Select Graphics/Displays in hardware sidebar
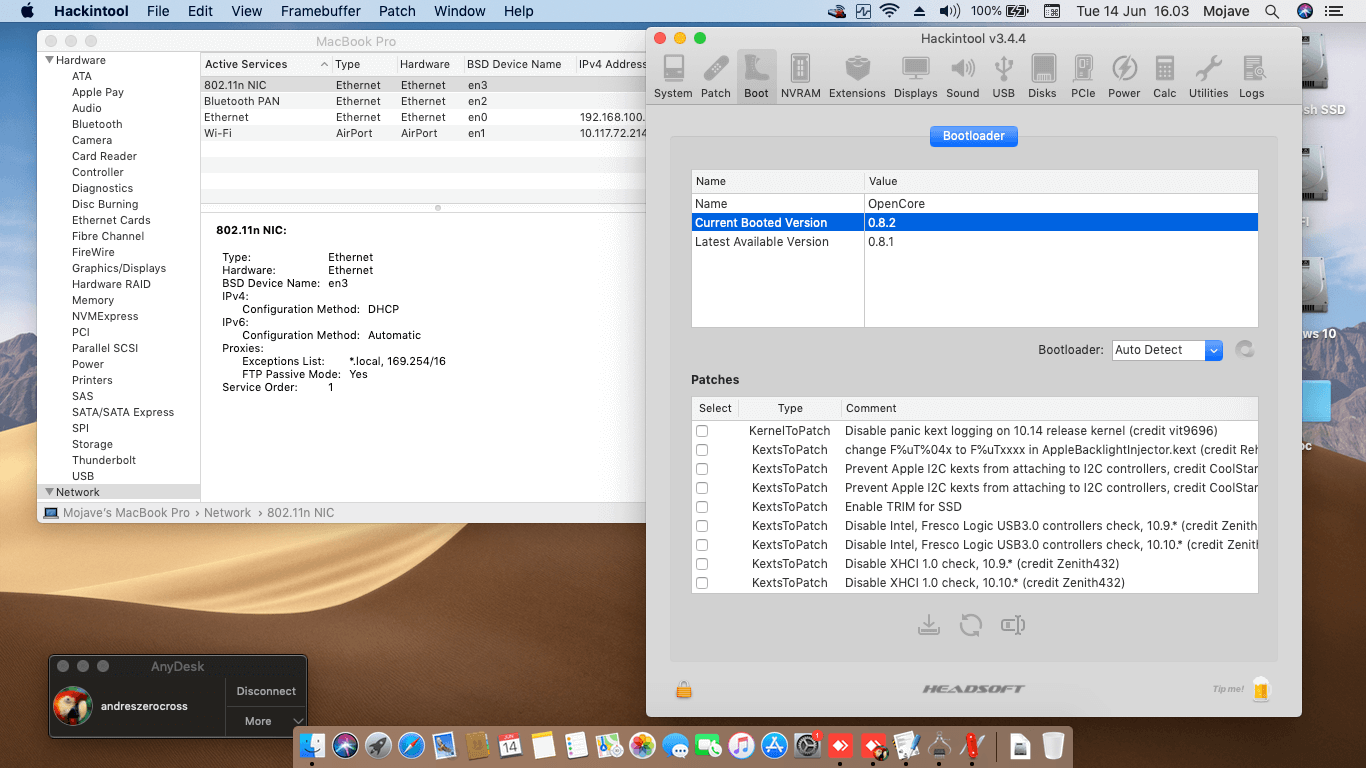The image size is (1366, 768). point(119,268)
